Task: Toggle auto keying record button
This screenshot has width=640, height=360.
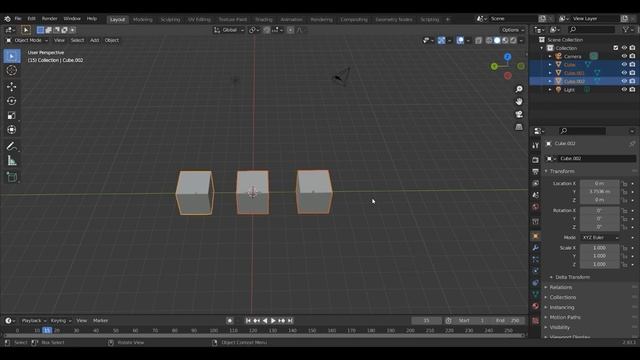Action: (230, 321)
